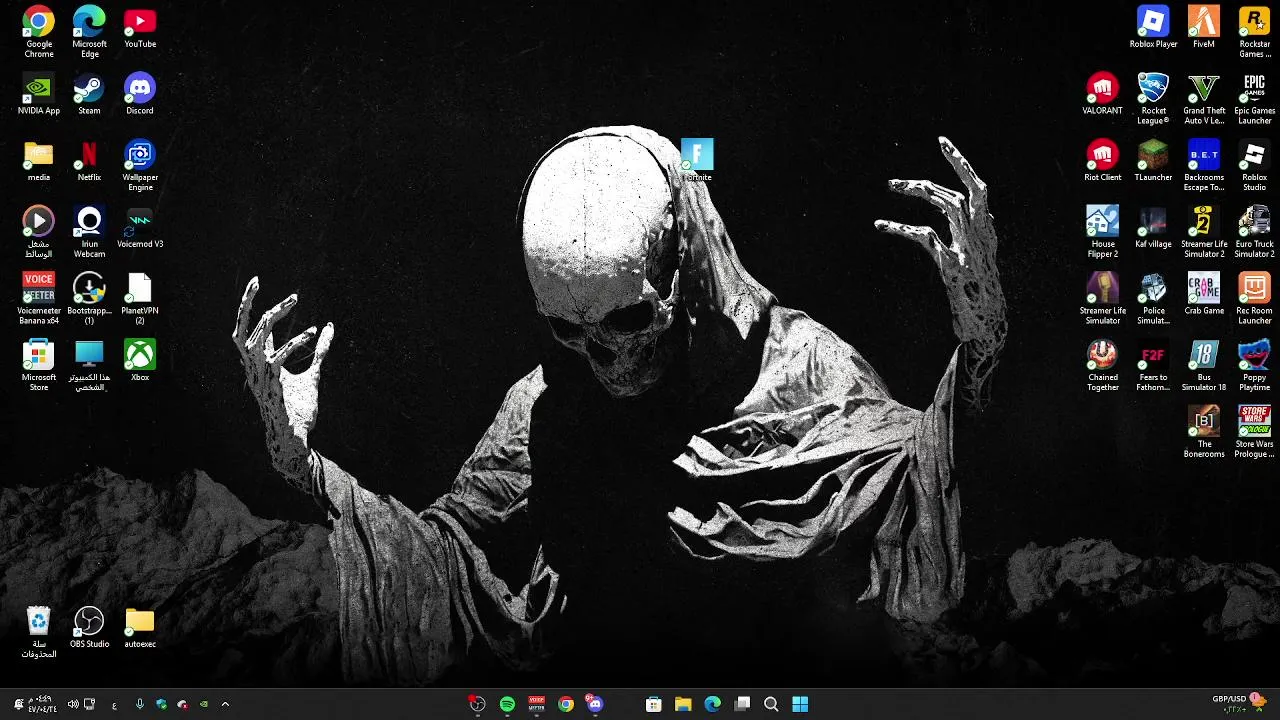Switch to Discord on the taskbar

pos(595,704)
